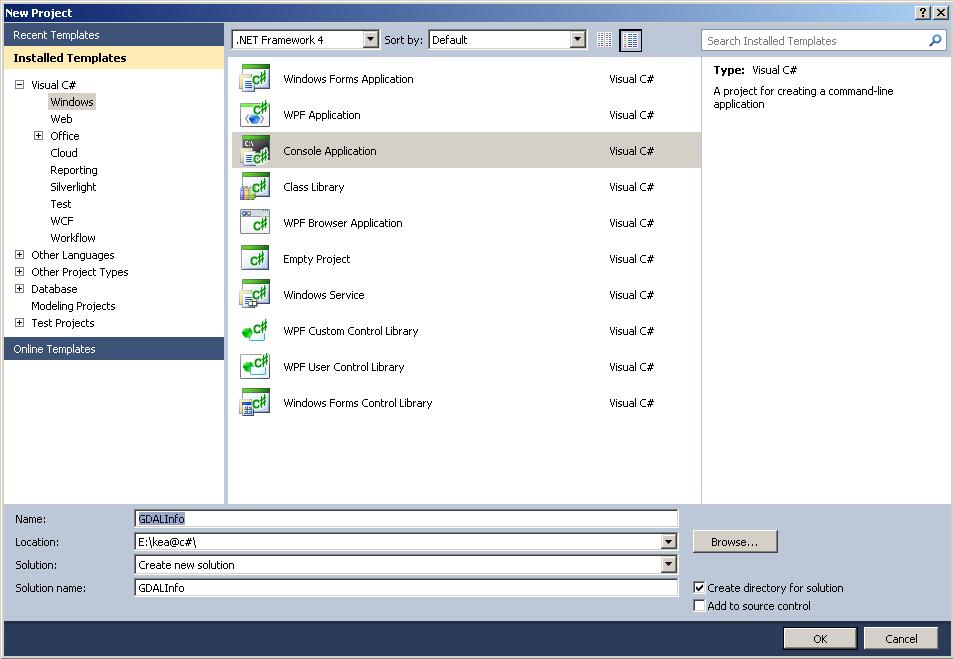Expand the Database tree node
Screen dimensions: 953x659
[19, 289]
